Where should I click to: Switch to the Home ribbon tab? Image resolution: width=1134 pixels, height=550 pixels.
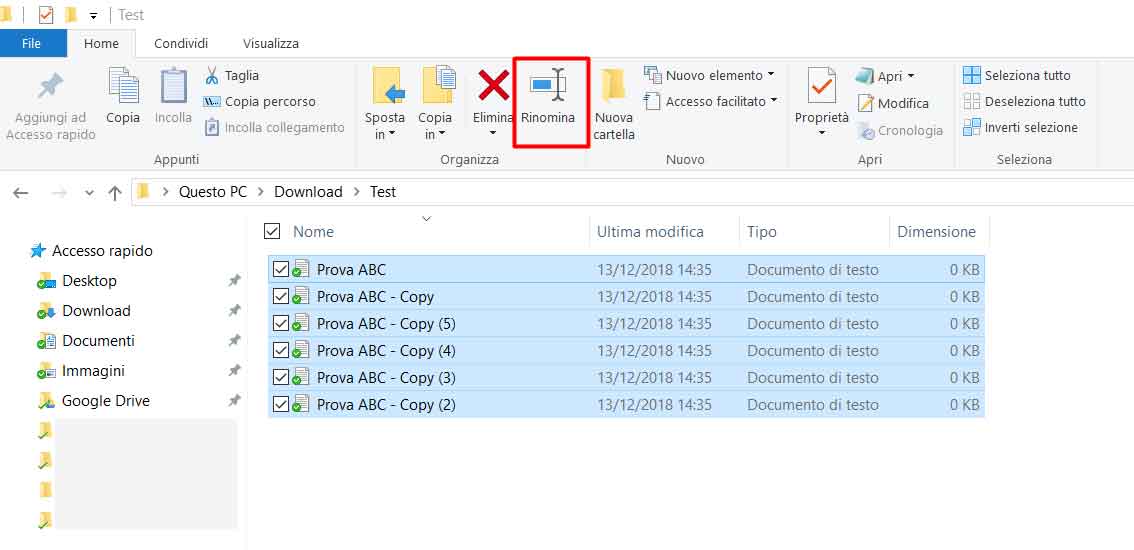tap(101, 43)
